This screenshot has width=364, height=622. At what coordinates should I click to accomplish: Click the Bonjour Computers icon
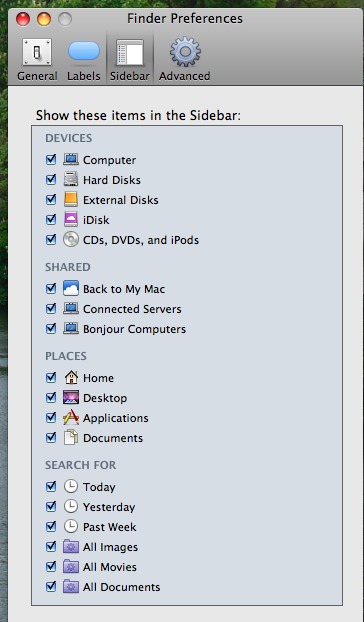pos(71,328)
